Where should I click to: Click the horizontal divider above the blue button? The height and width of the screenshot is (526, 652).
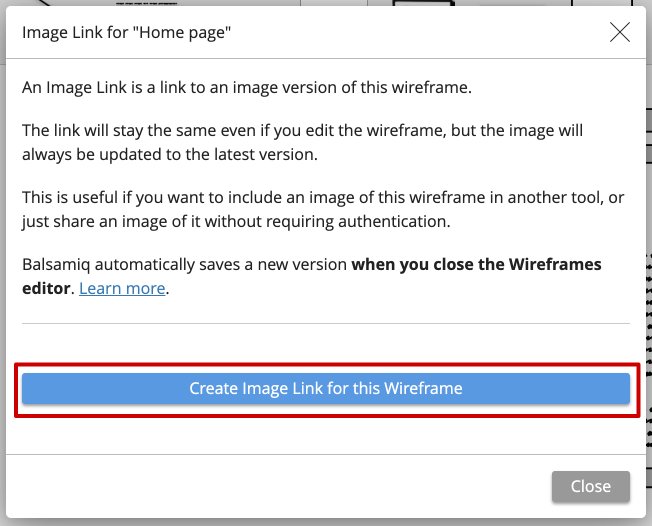[326, 323]
